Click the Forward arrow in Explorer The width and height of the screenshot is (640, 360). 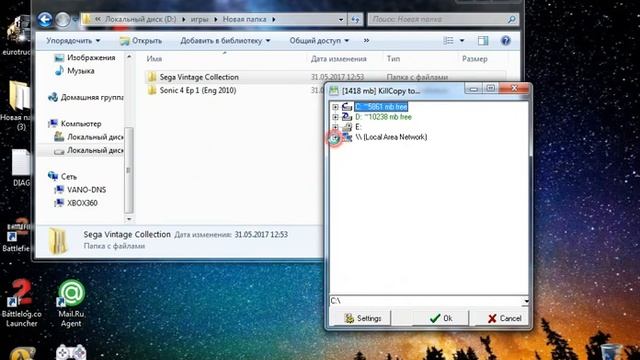click(x=62, y=19)
